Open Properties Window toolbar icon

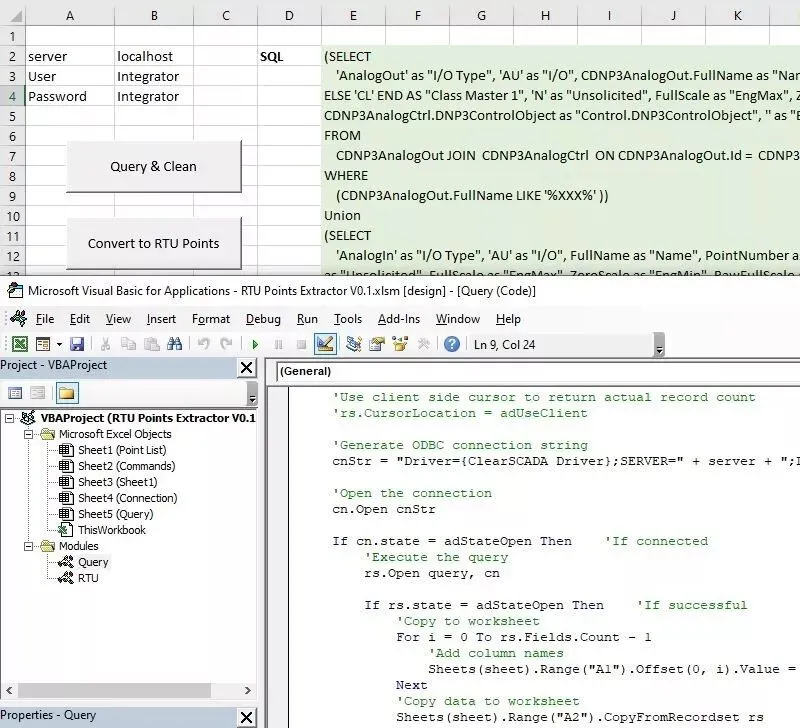tap(377, 344)
